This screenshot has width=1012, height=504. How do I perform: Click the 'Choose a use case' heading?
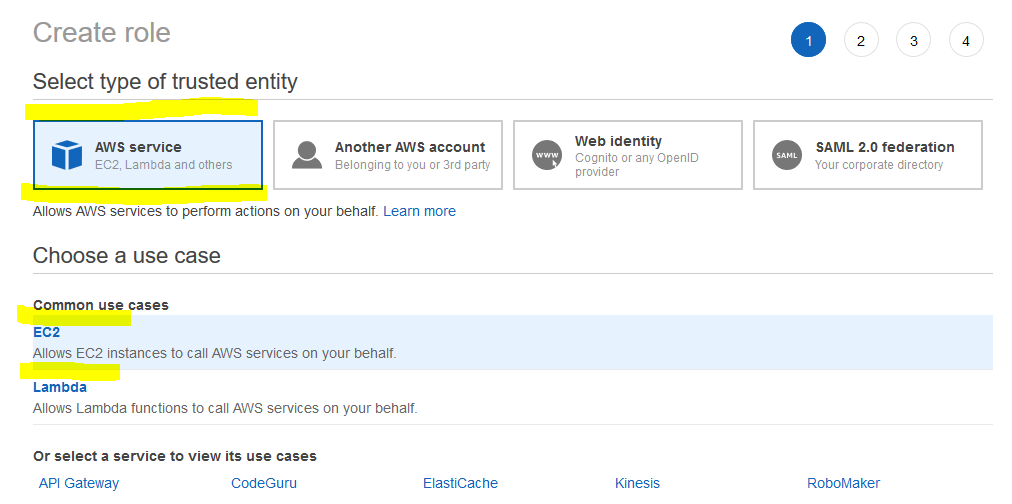[x=127, y=256]
